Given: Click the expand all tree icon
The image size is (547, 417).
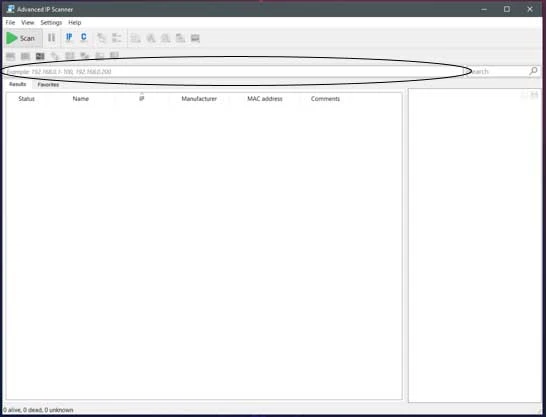Looking at the screenshot, I should (x=101, y=38).
